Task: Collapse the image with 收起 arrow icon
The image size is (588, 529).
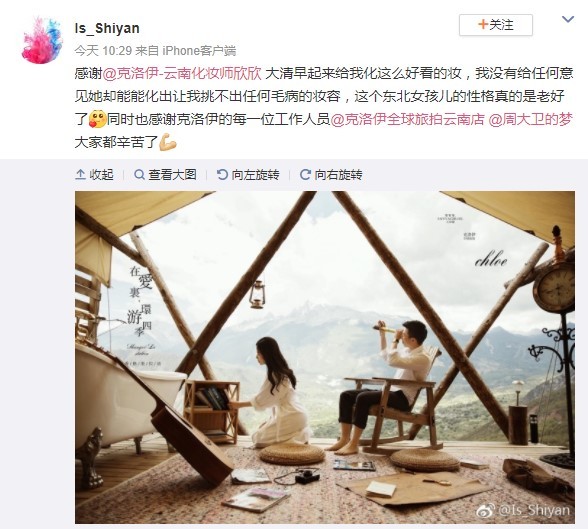Action: click(x=81, y=174)
